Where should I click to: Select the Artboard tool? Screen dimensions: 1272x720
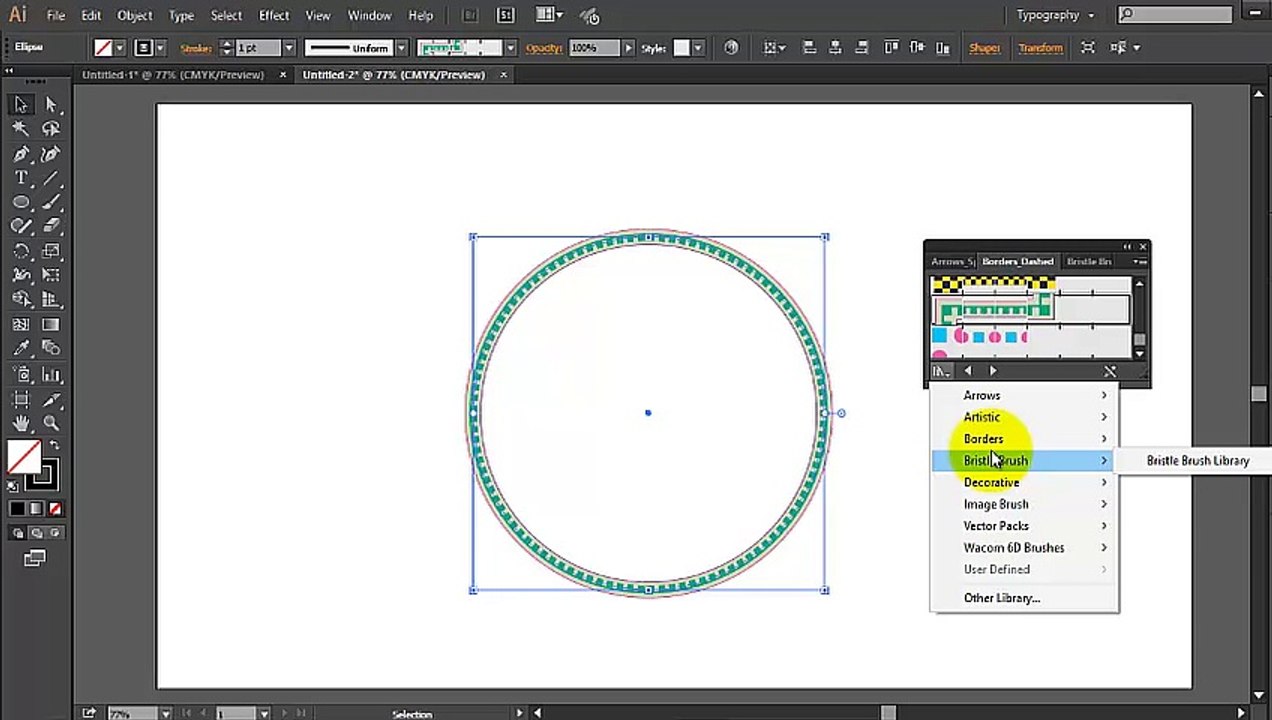[x=21, y=400]
